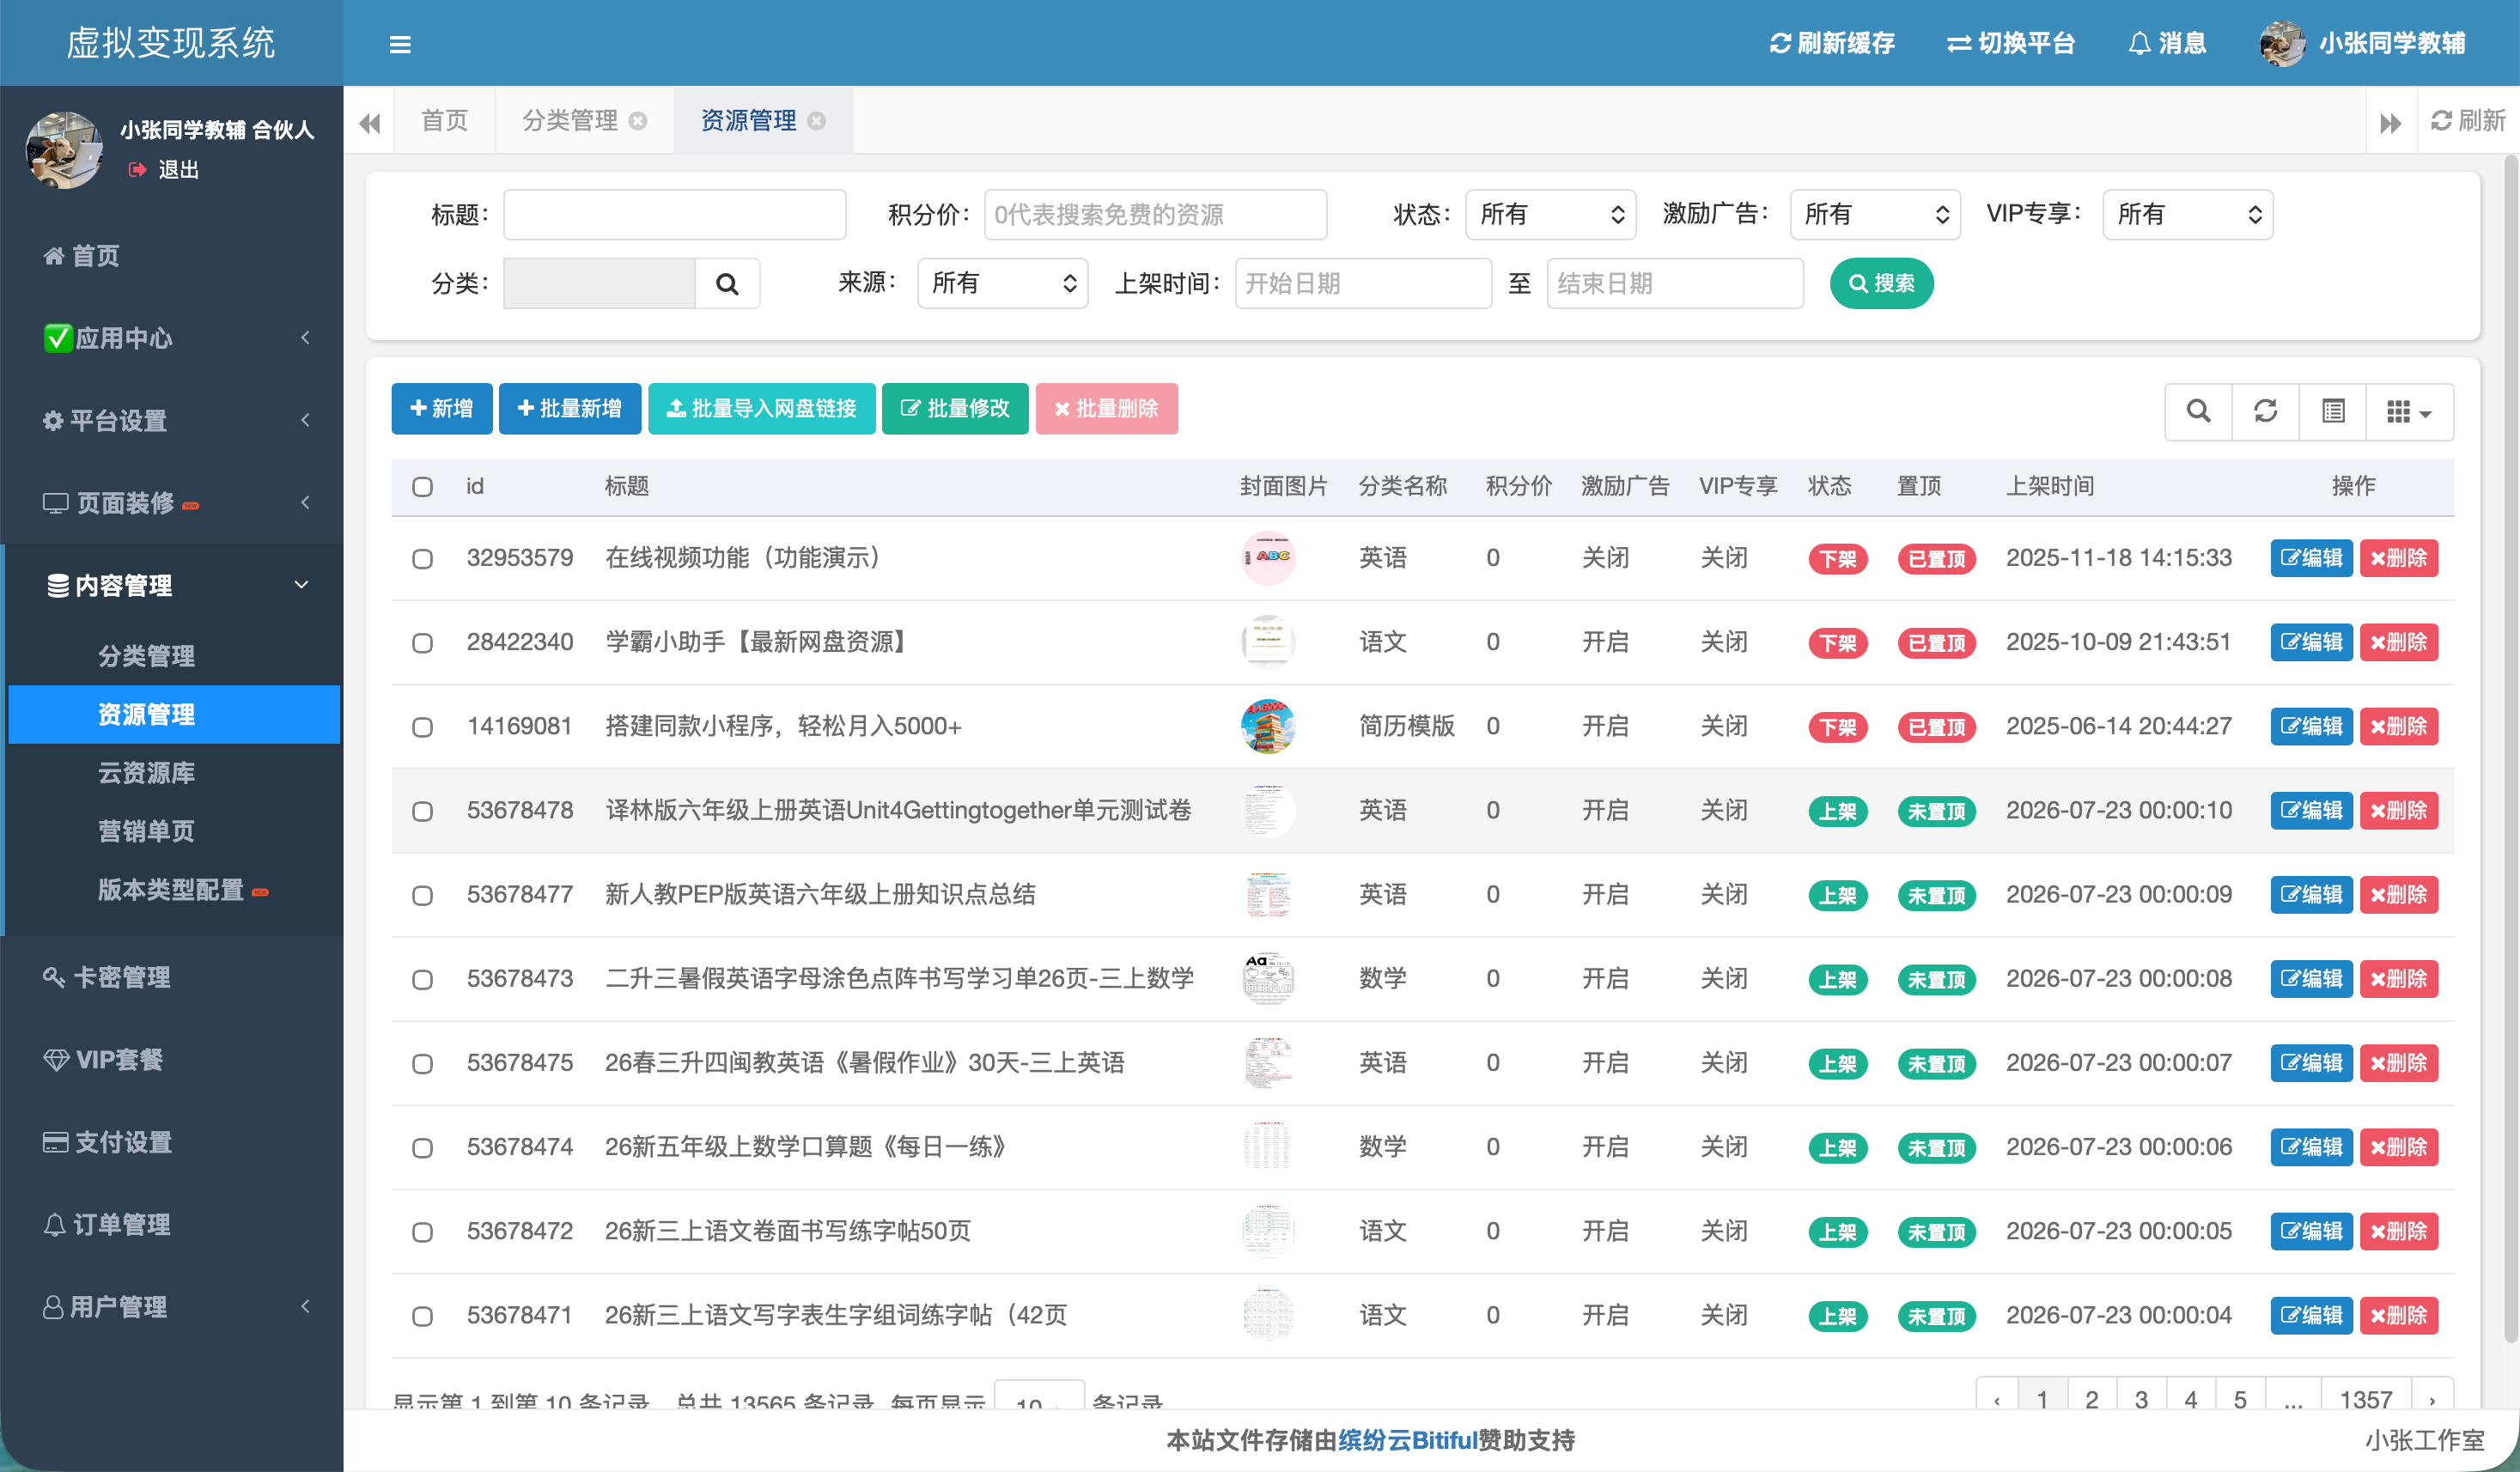The image size is (2520, 1472).
Task: Check the box for row 53678478
Action: [x=423, y=811]
